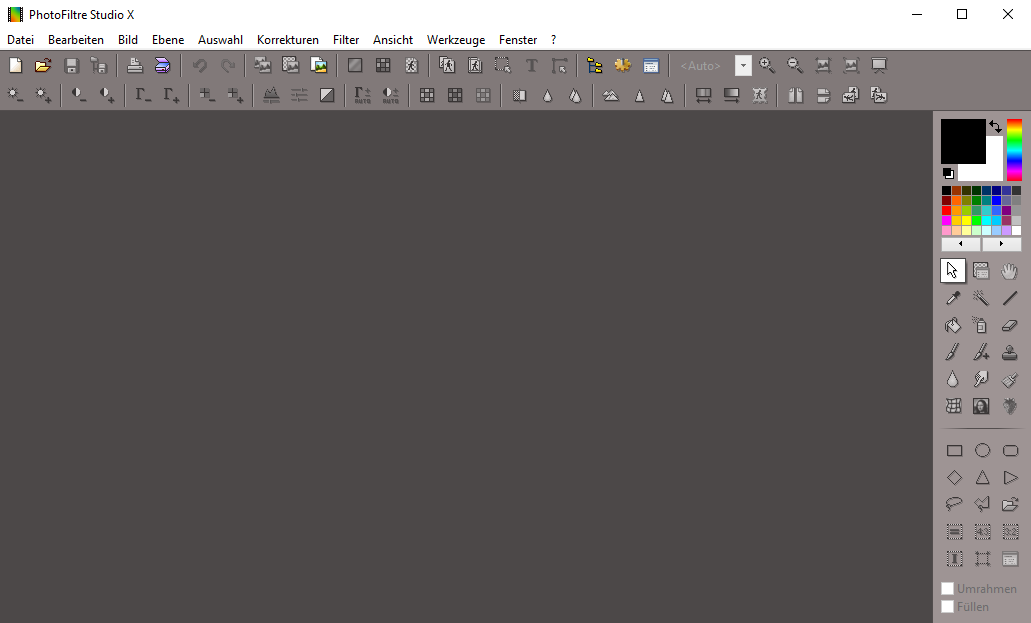Open the Datei menu

pos(20,39)
